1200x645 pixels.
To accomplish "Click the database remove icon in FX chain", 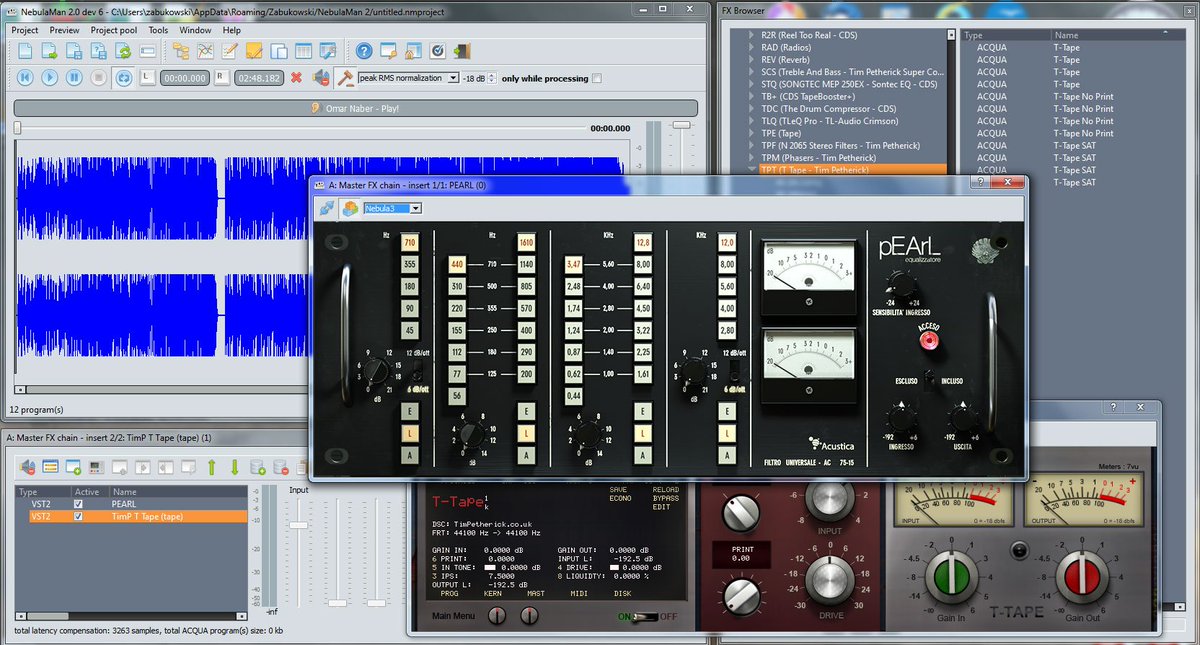I will (281, 467).
